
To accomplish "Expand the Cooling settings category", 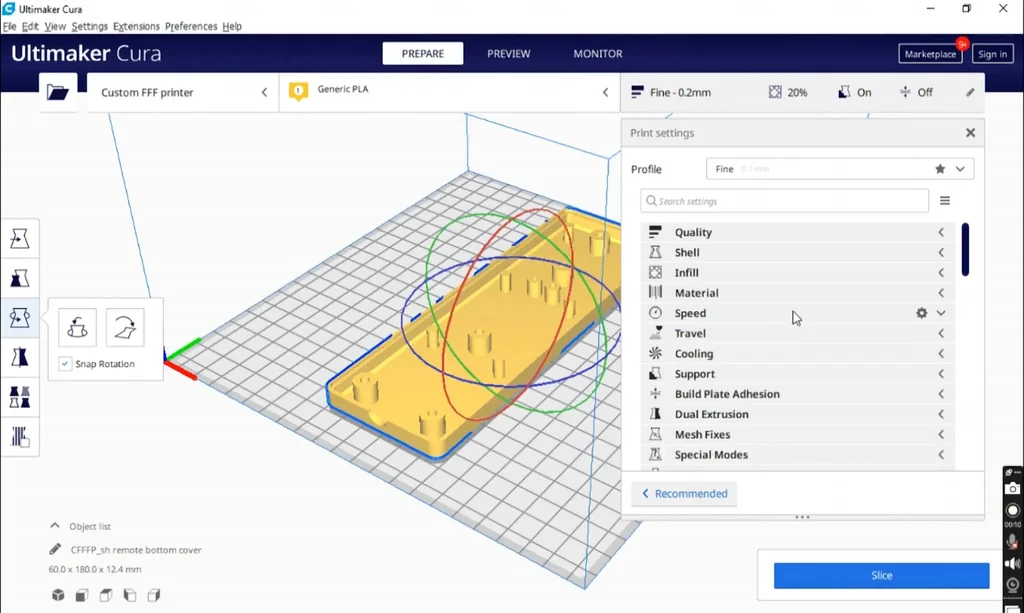I will (797, 353).
